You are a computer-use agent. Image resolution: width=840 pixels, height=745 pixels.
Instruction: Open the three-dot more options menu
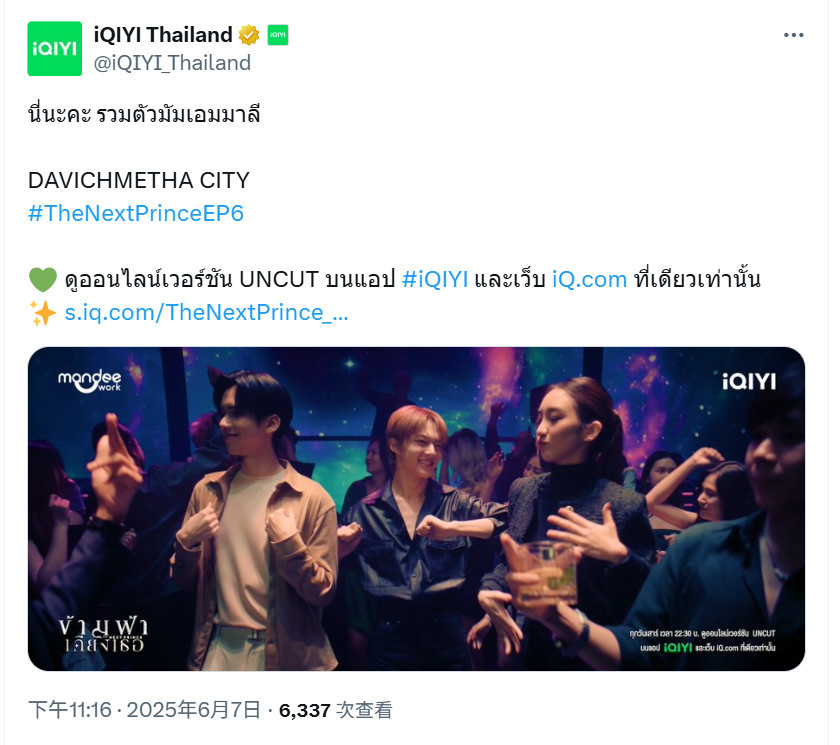pos(793,35)
